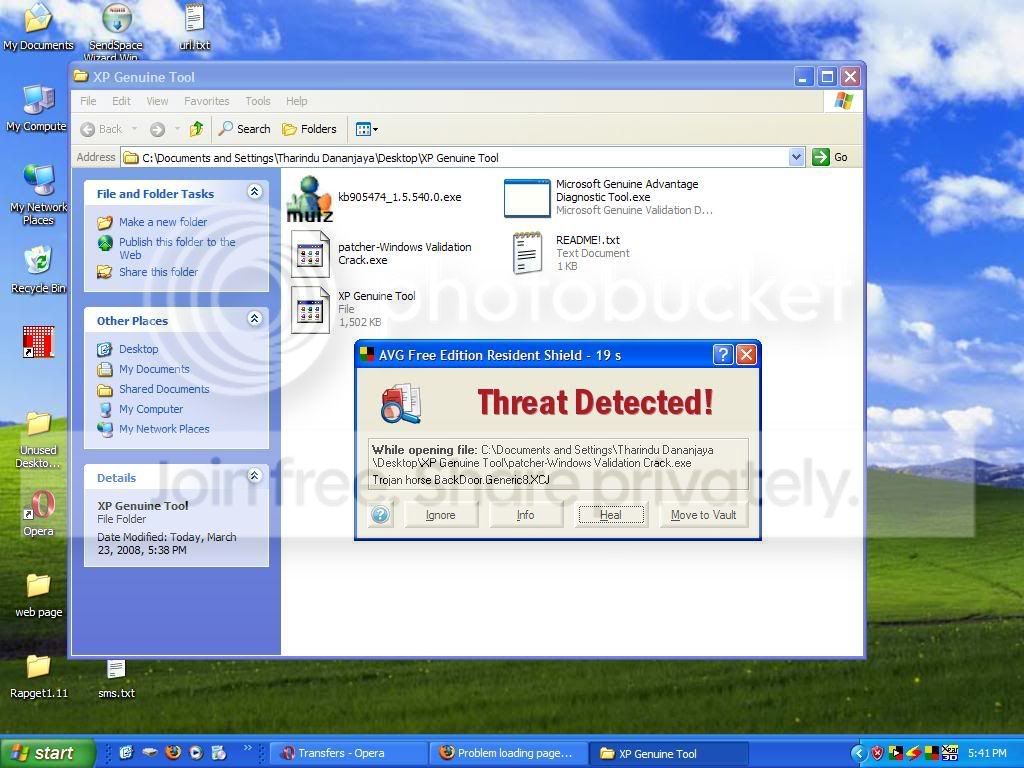Click the Go button
This screenshot has width=1024, height=768.
pos(830,157)
